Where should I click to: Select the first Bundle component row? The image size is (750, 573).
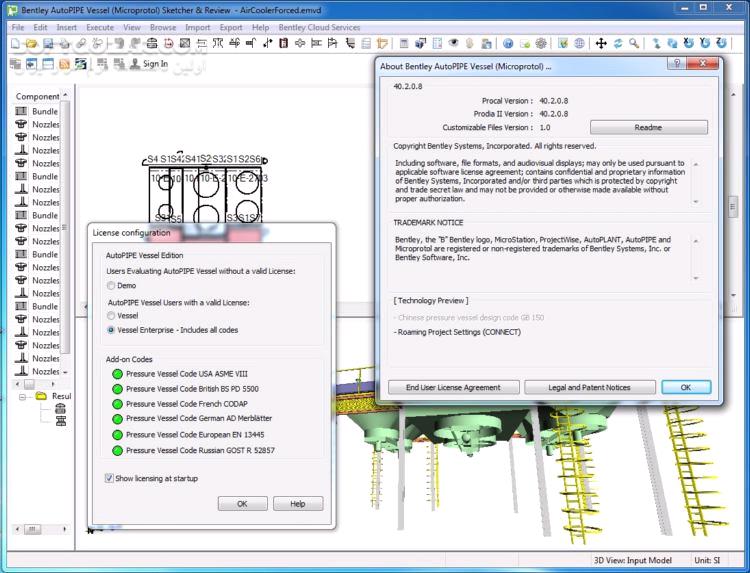(37, 111)
